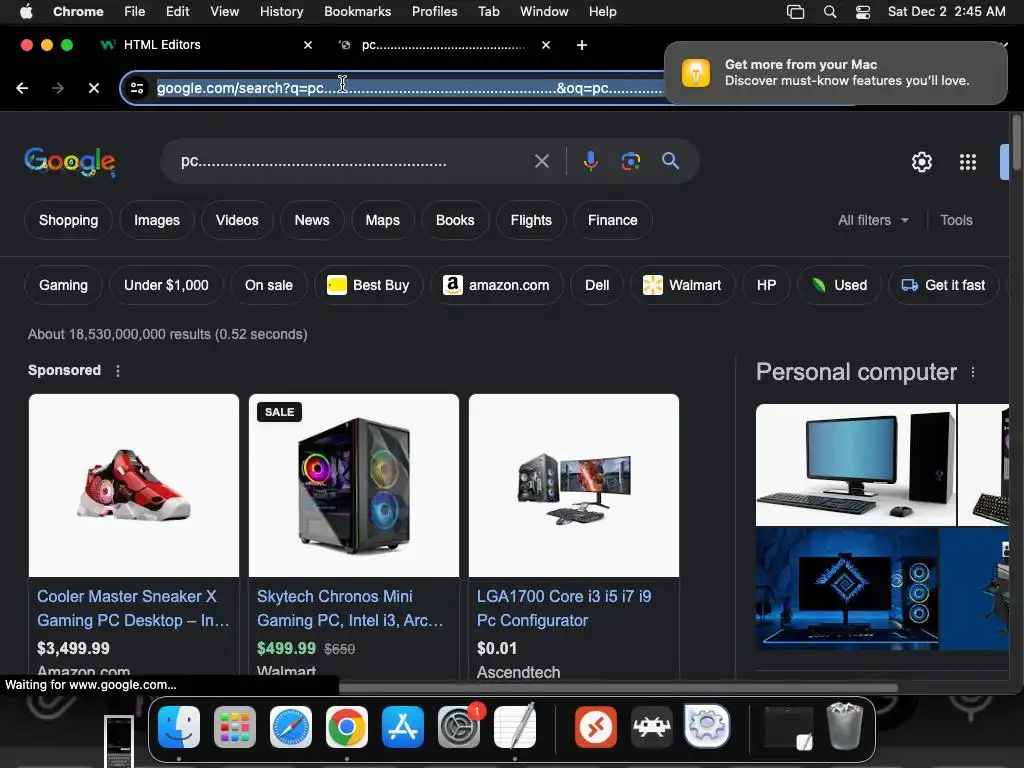
Task: Open the History menu in menu bar
Action: (281, 12)
